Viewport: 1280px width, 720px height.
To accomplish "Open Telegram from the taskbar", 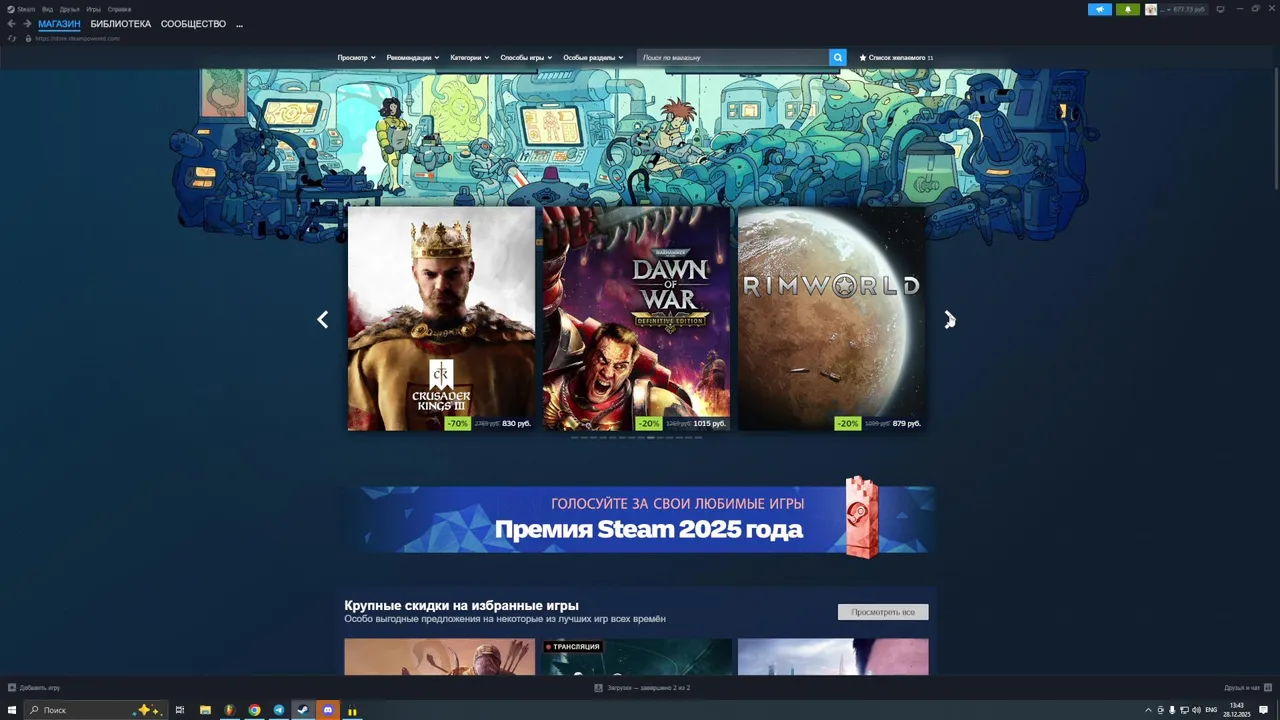I will coord(279,710).
